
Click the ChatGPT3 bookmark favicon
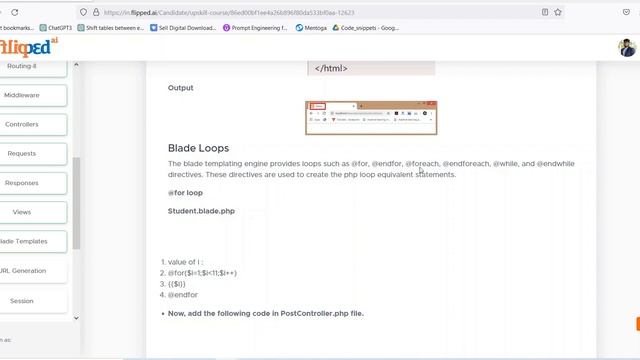(43, 28)
